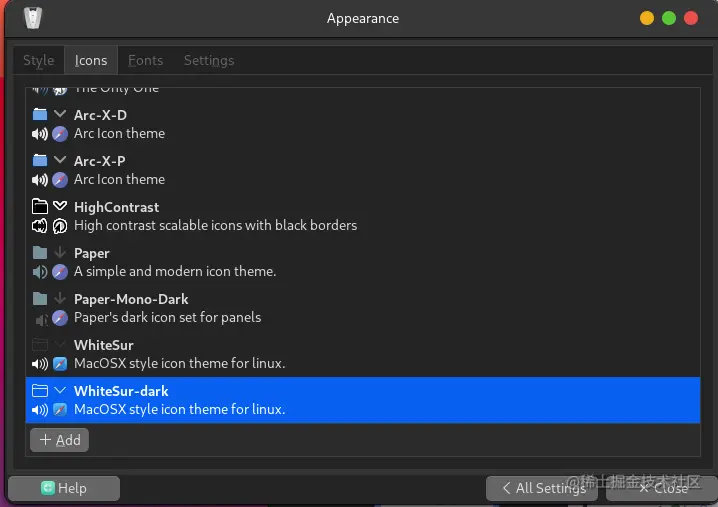Click the WhiteSur Safari compass icon
718x507 pixels.
60,364
